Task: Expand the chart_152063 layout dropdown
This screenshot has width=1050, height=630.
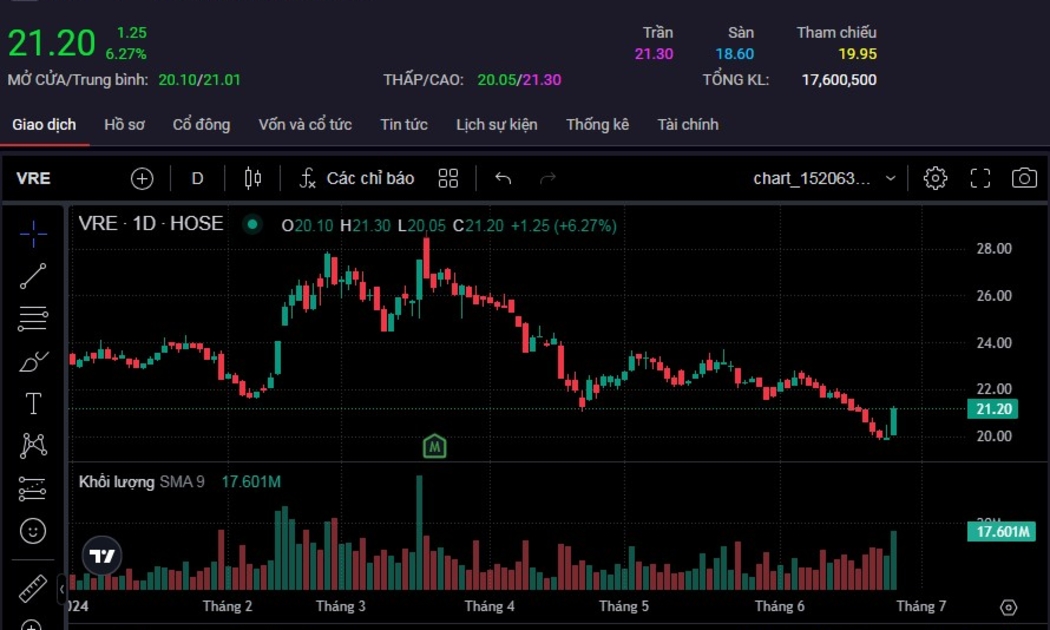Action: pyautogui.click(x=890, y=178)
